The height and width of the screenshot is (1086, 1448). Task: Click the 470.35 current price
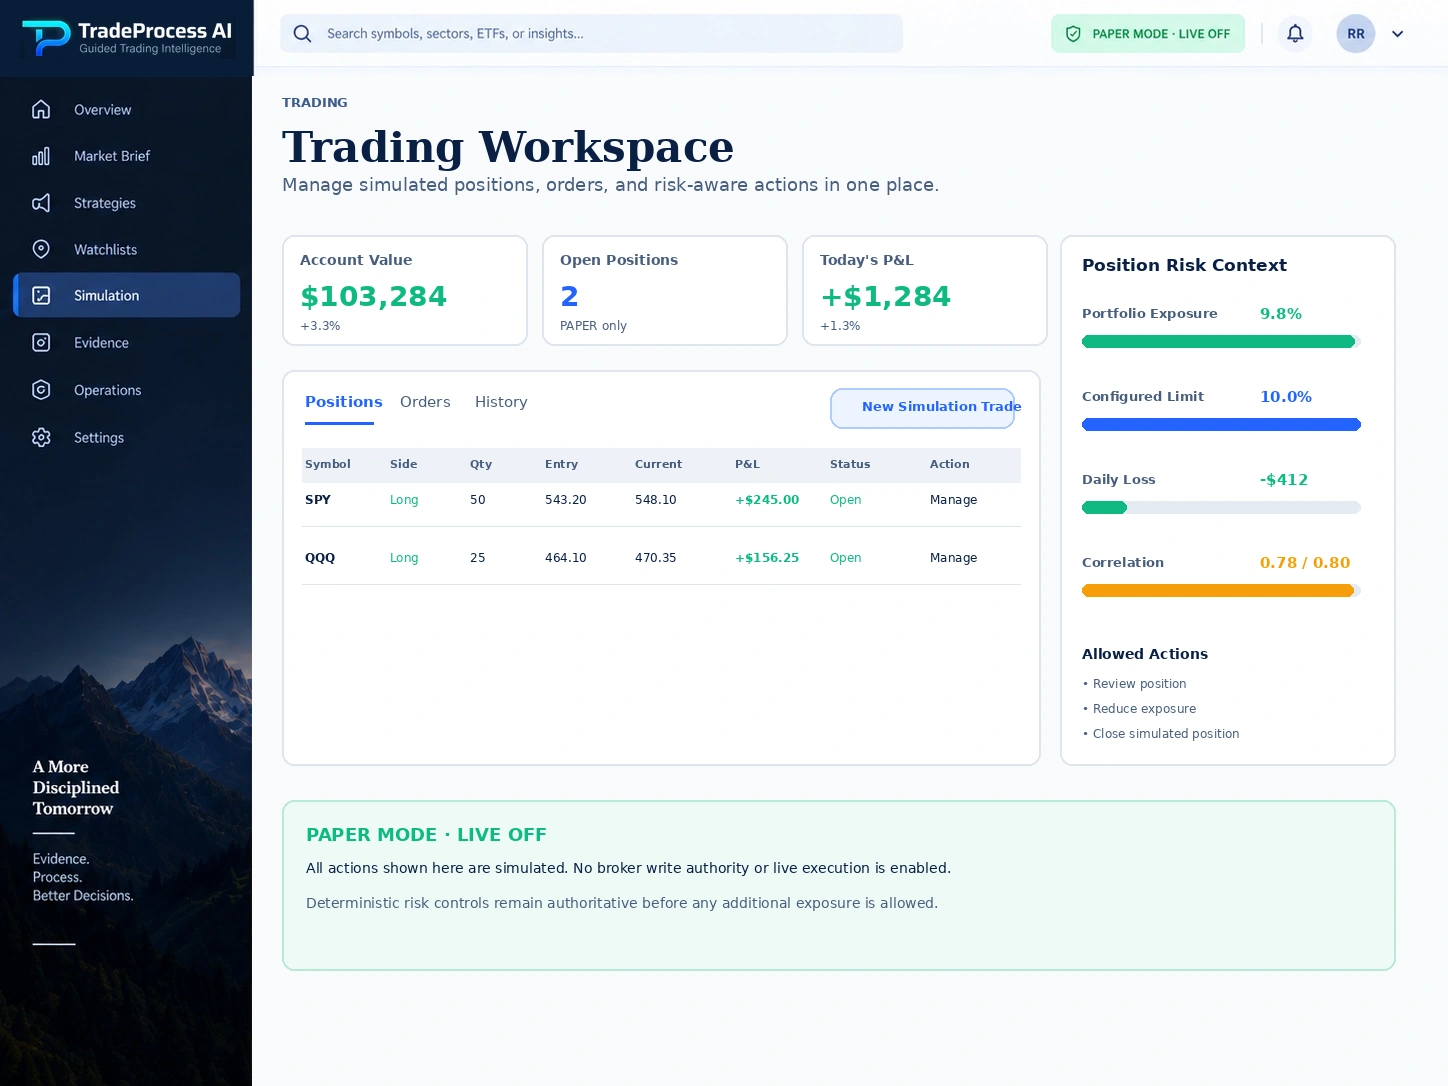pyautogui.click(x=656, y=558)
